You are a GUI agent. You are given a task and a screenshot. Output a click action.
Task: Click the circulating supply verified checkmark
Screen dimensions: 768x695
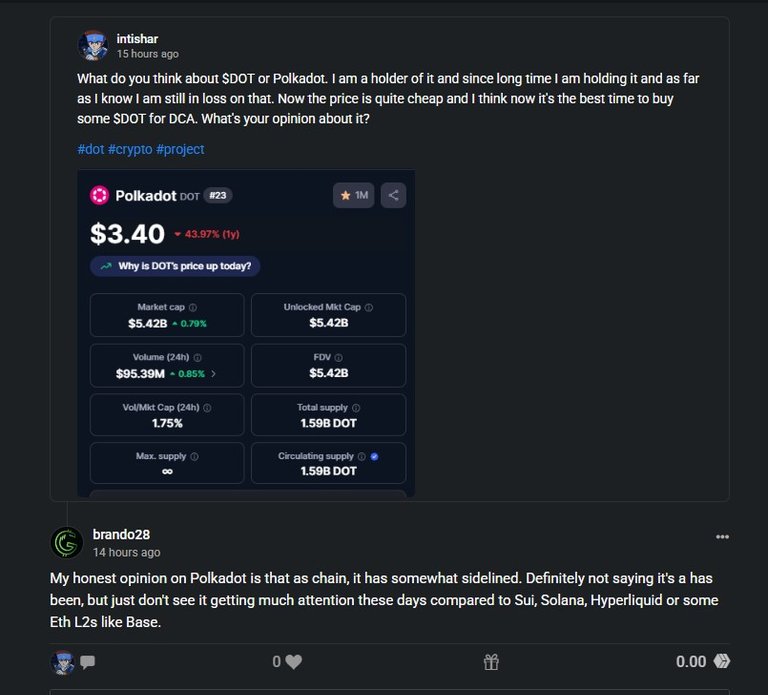pyautogui.click(x=374, y=456)
